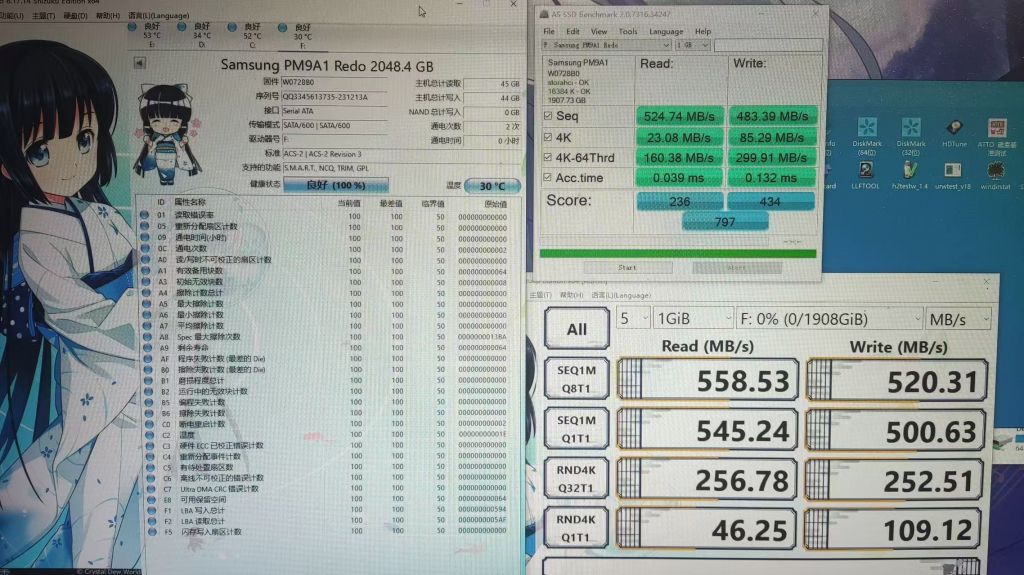The height and width of the screenshot is (575, 1024).
Task: Click the previous disk arrow button
Action: pos(139,63)
